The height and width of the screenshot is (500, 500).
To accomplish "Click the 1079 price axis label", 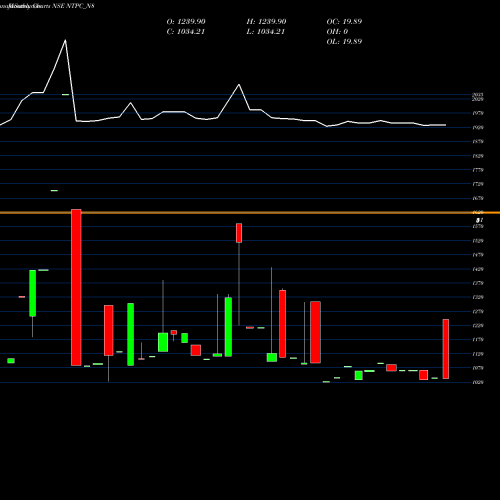I will coord(478,368).
